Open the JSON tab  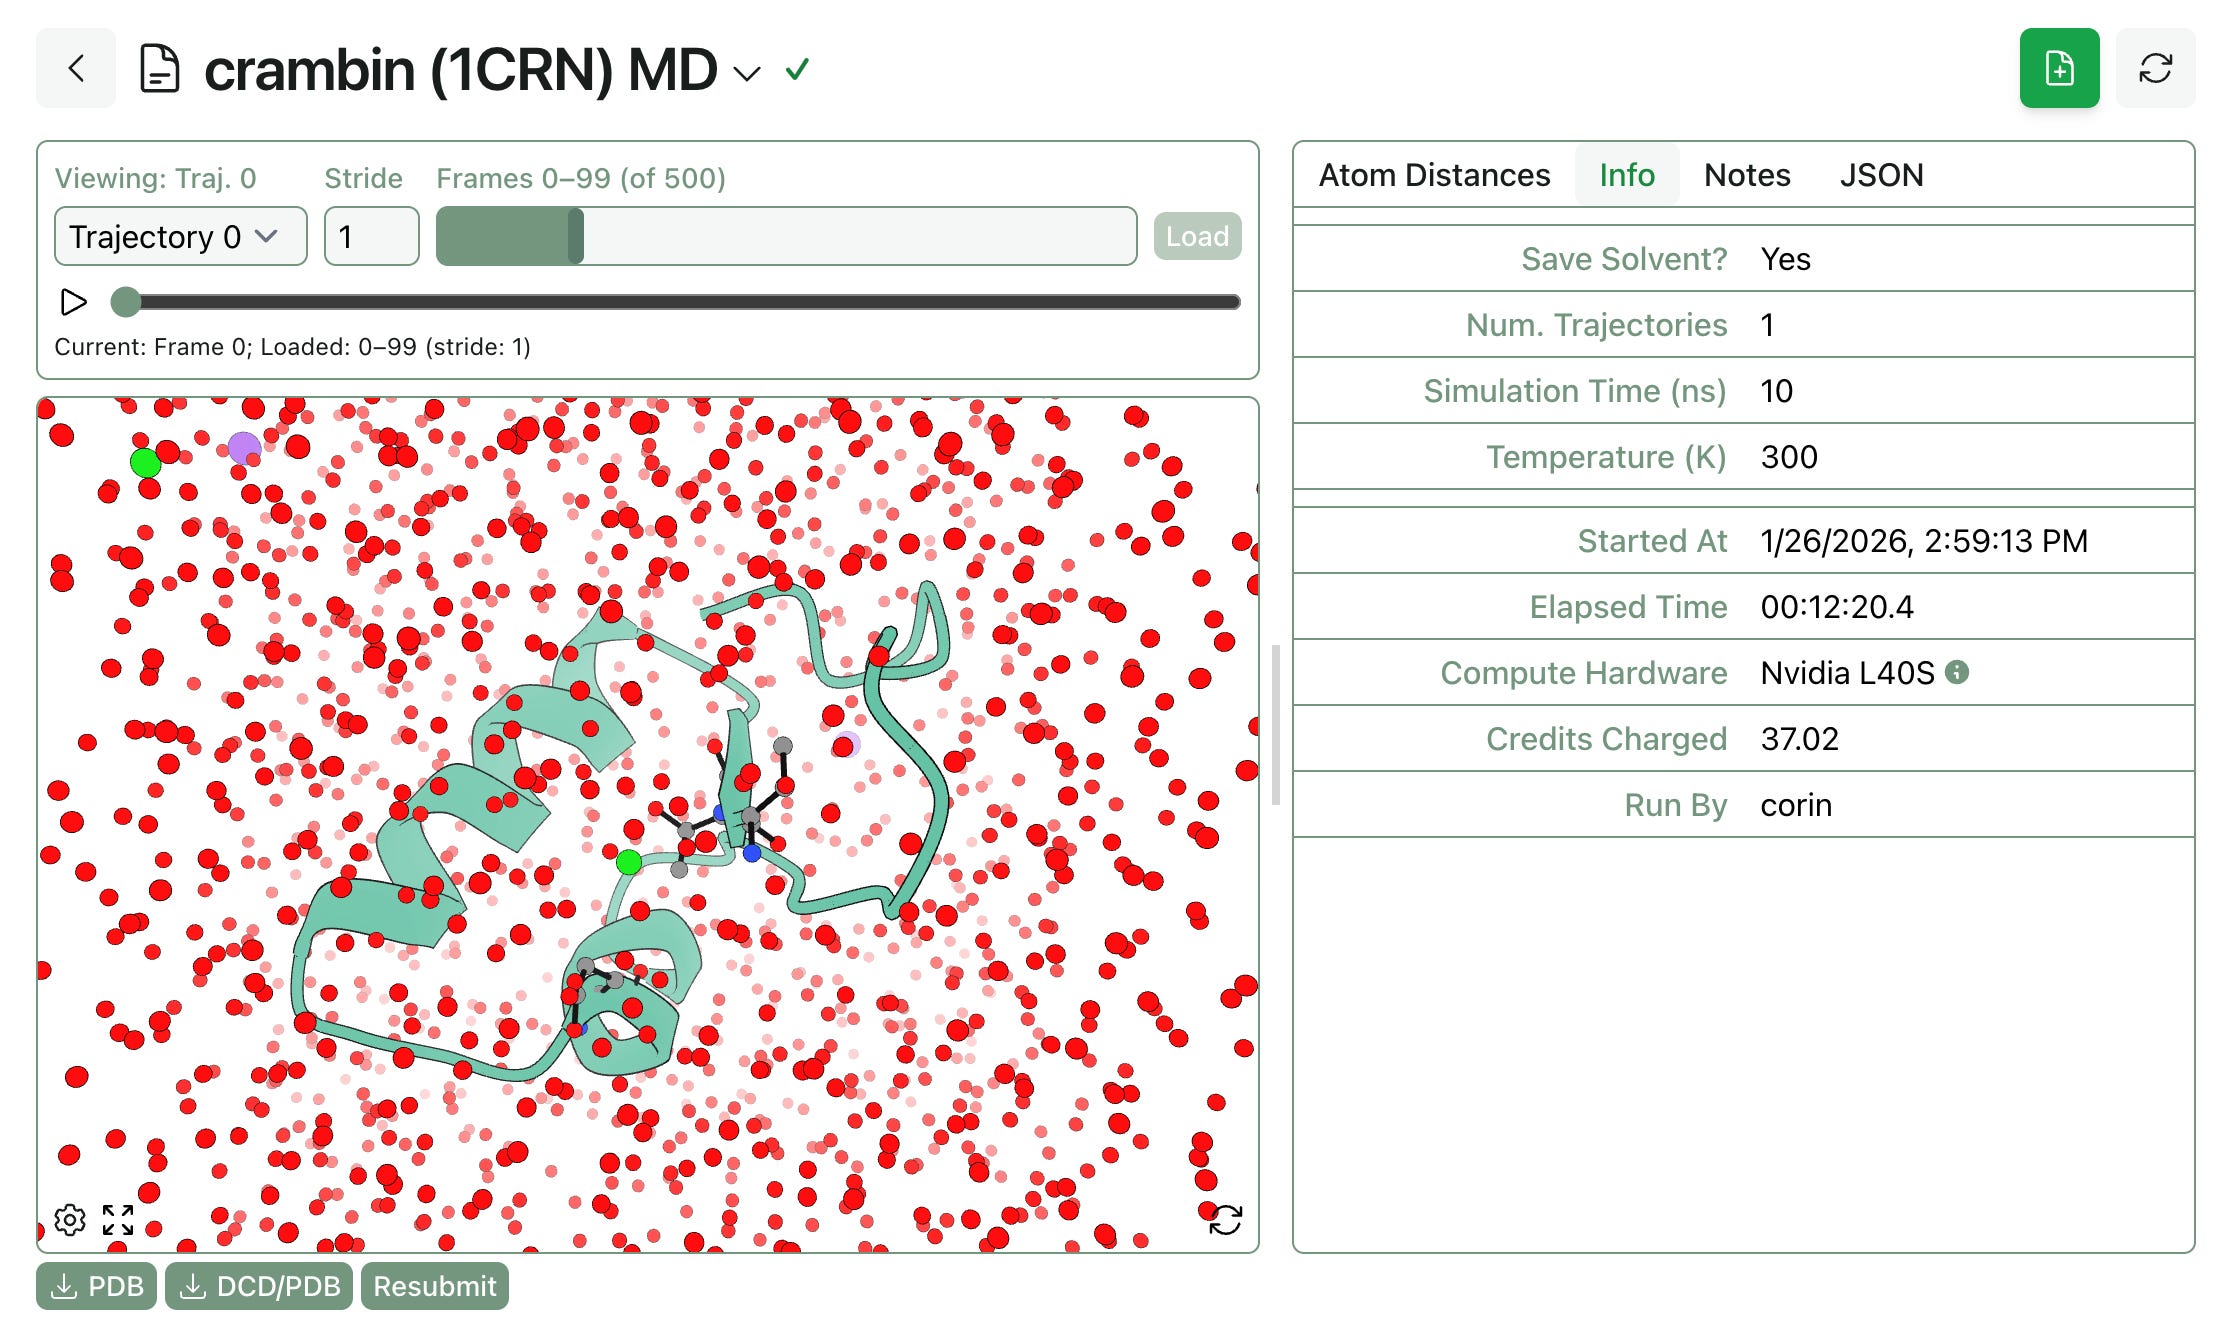[1881, 175]
